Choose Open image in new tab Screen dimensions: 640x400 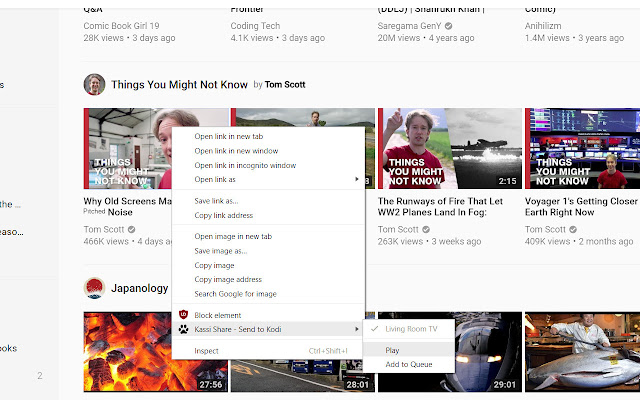268,236
